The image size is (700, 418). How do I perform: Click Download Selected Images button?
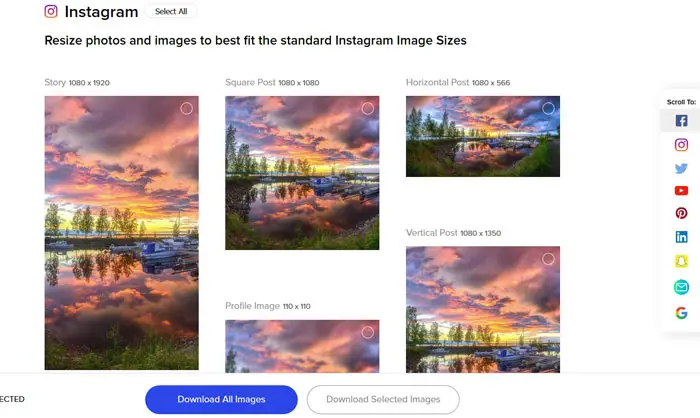click(383, 399)
